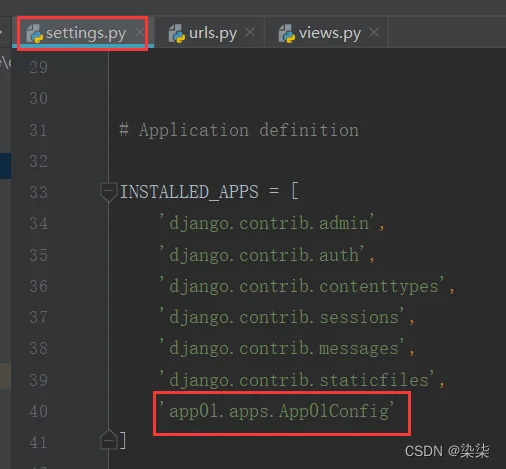The height and width of the screenshot is (469, 506).
Task: Click the 'django.contrib.auth' string
Action: (x=262, y=255)
